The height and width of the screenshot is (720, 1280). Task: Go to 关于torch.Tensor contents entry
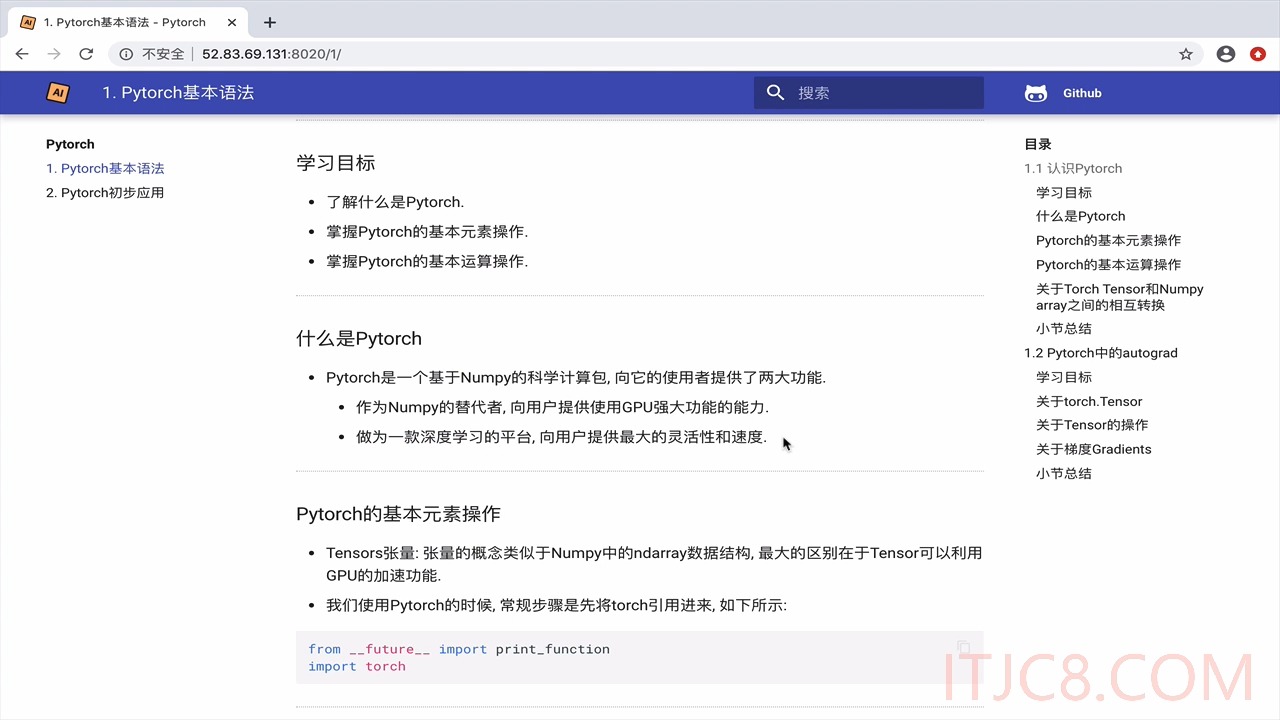pos(1089,401)
